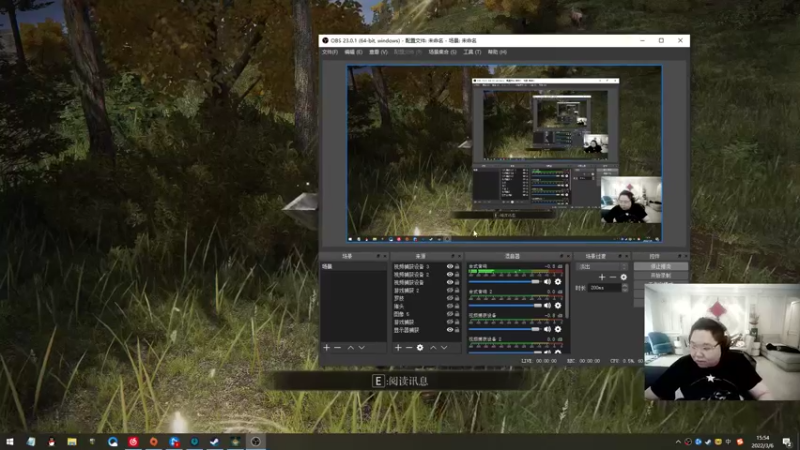Screen dimensions: 800x450
Task: Open the 查看(V) menu
Action: [x=378, y=52]
